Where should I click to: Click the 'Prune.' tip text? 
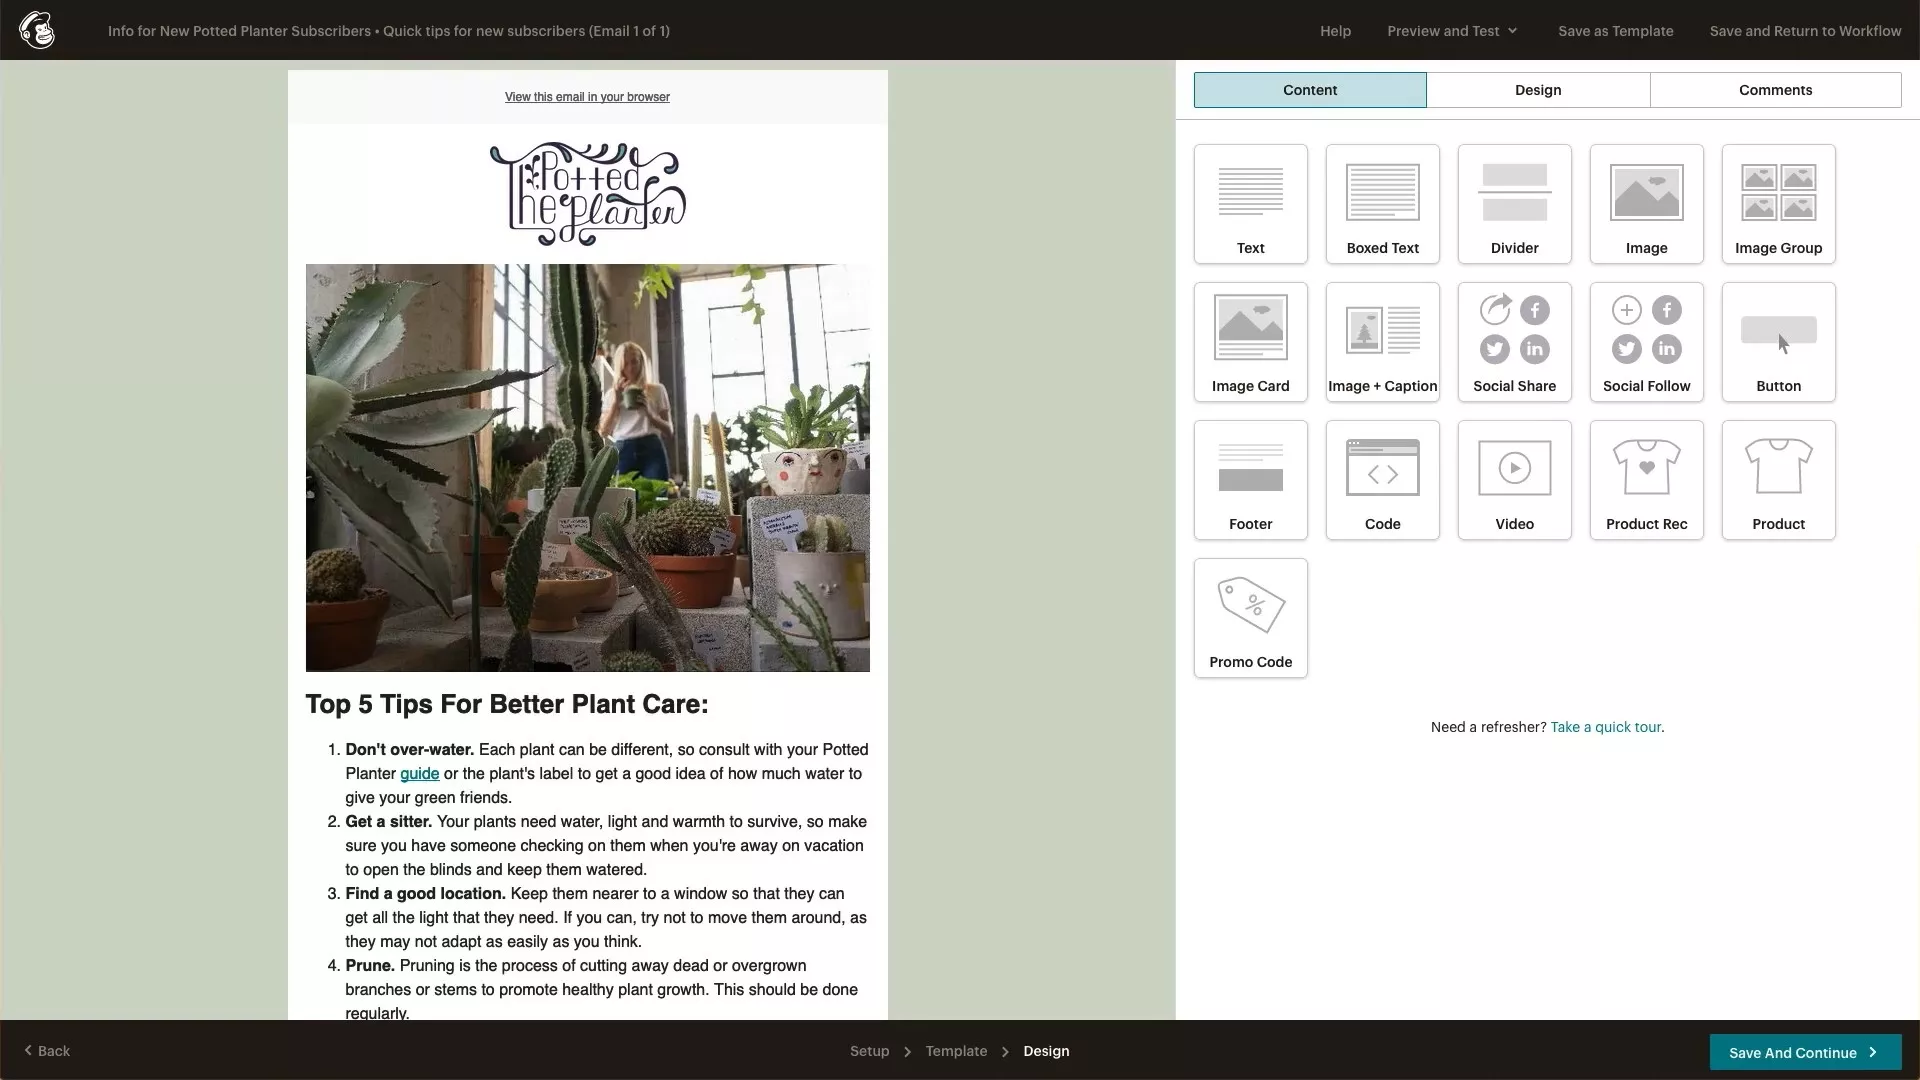[x=370, y=966]
